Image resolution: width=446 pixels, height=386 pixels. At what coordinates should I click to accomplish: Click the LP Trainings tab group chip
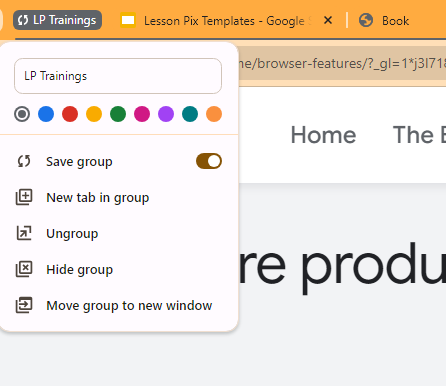[57, 20]
